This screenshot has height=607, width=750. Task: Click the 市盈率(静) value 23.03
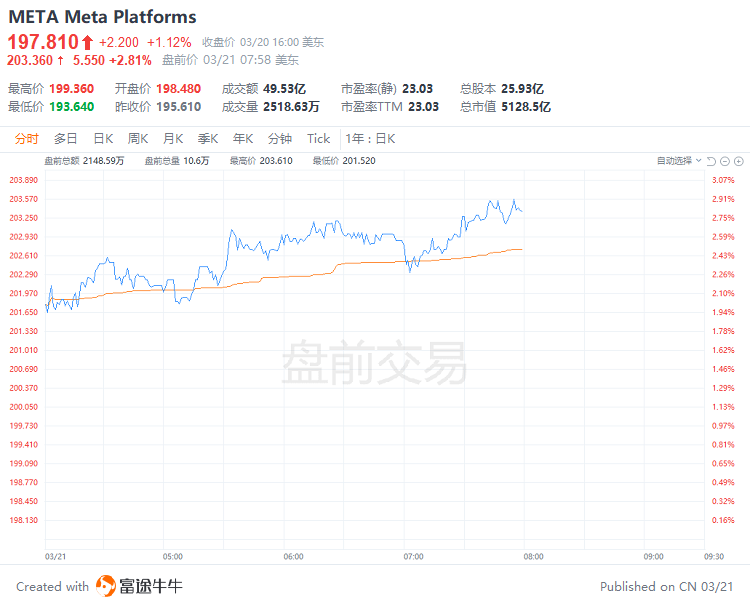tap(418, 88)
